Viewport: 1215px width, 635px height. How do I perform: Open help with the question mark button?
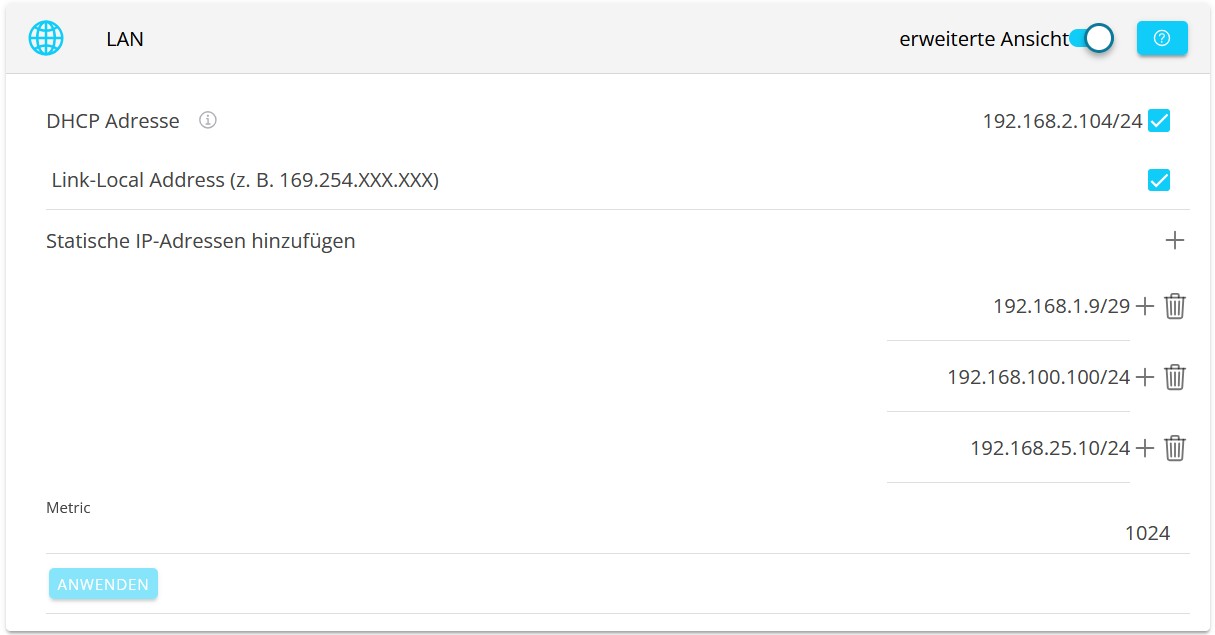(1162, 38)
